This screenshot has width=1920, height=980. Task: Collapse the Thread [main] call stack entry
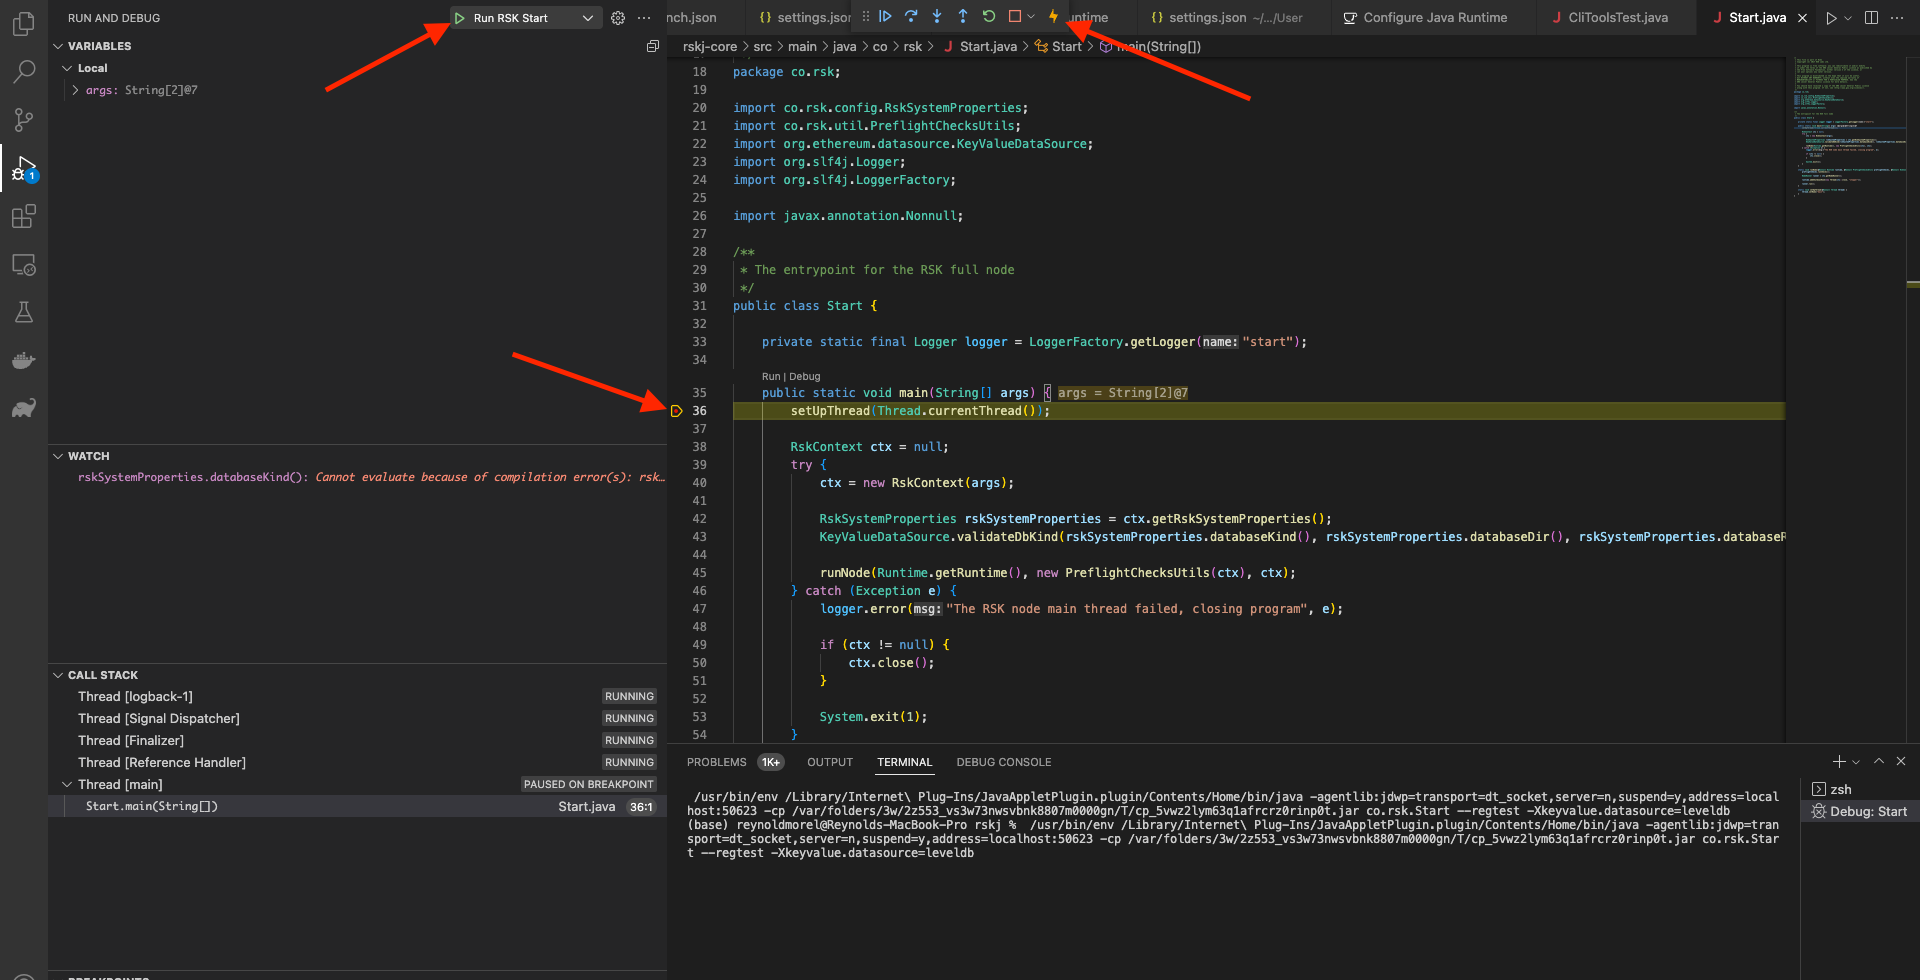point(67,785)
